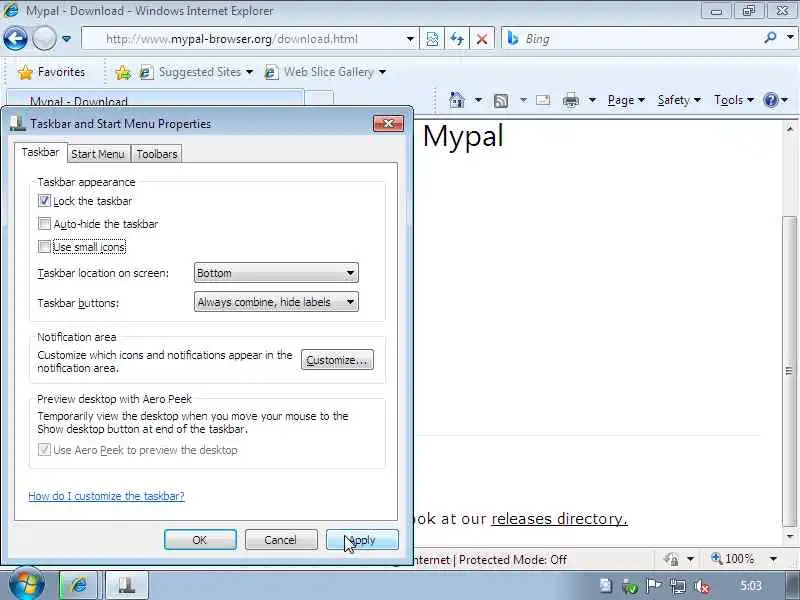The height and width of the screenshot is (600, 800).
Task: Open Taskbar buttons combine dropdown
Action: [276, 302]
